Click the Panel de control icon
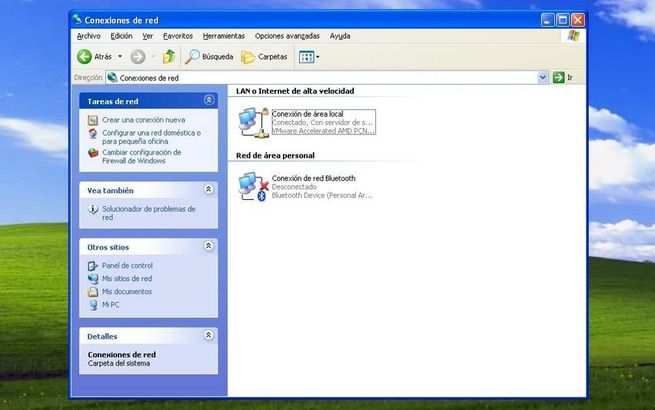This screenshot has width=655, height=410. pos(93,266)
